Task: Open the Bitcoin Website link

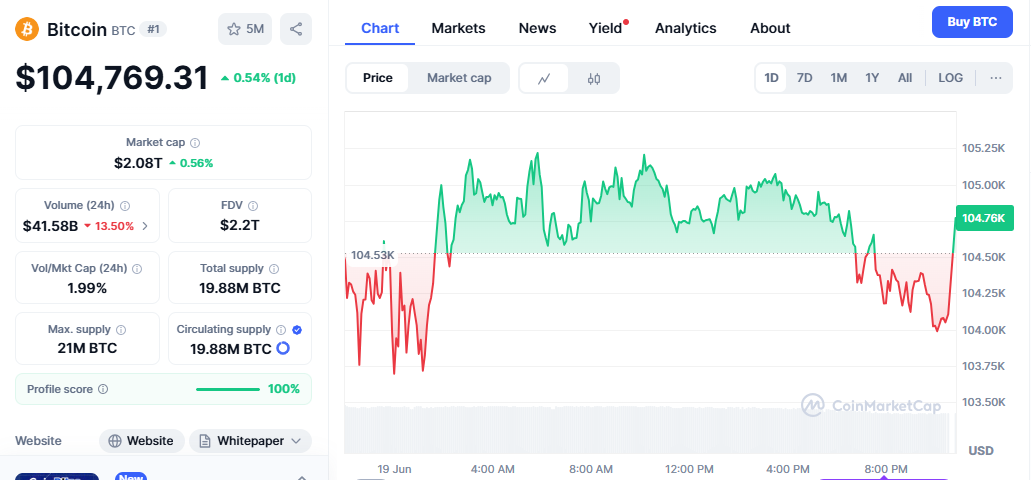Action: click(x=141, y=441)
